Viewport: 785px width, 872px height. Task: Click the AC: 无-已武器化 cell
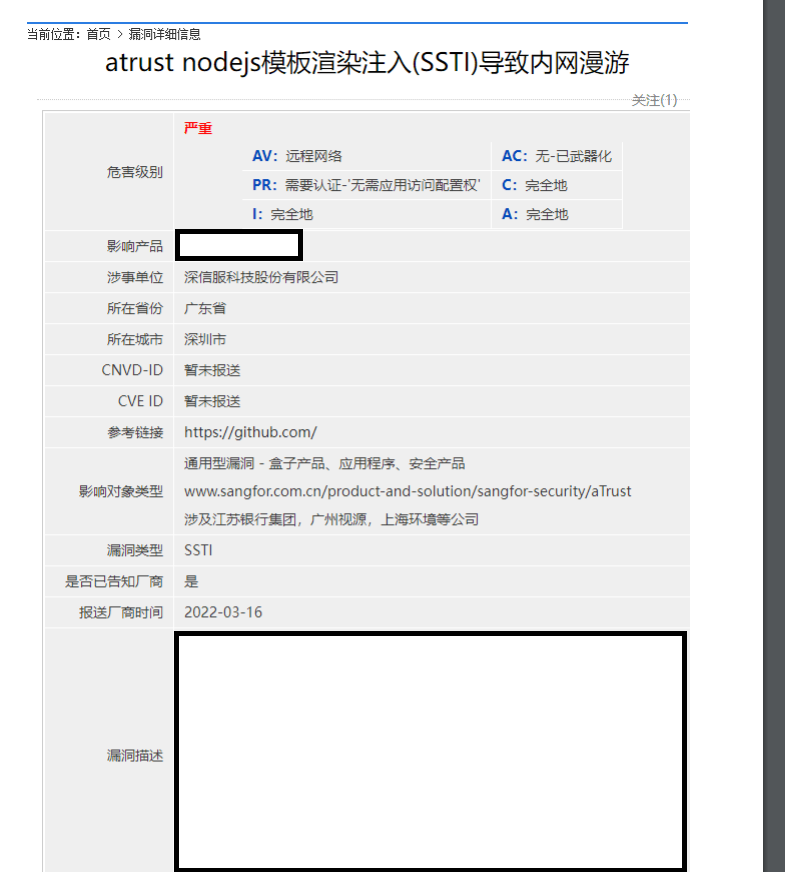[557, 156]
